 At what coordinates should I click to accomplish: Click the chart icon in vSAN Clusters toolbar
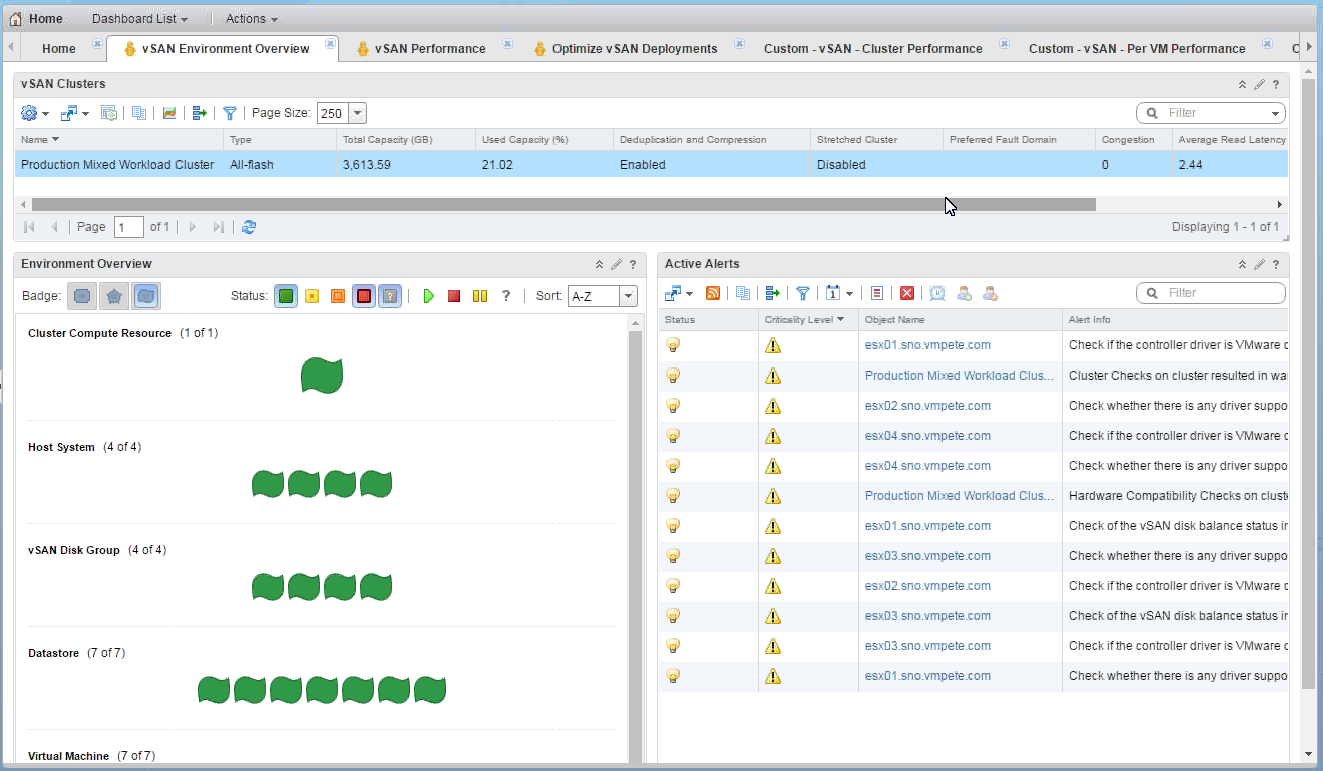point(169,113)
